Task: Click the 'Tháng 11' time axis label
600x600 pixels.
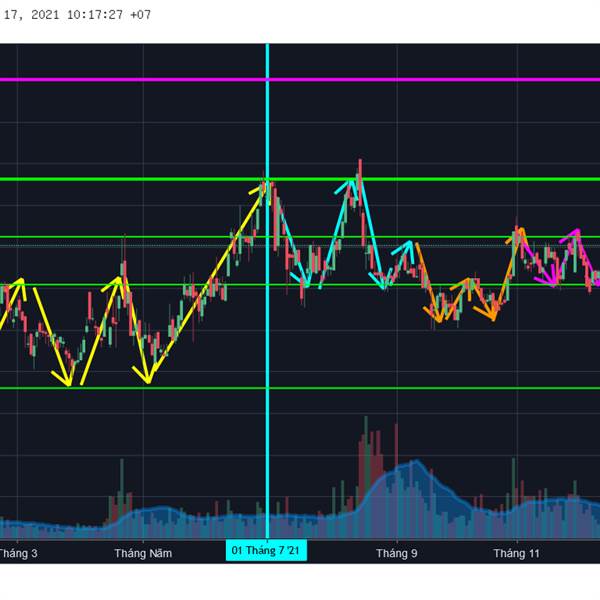Action: point(516,553)
